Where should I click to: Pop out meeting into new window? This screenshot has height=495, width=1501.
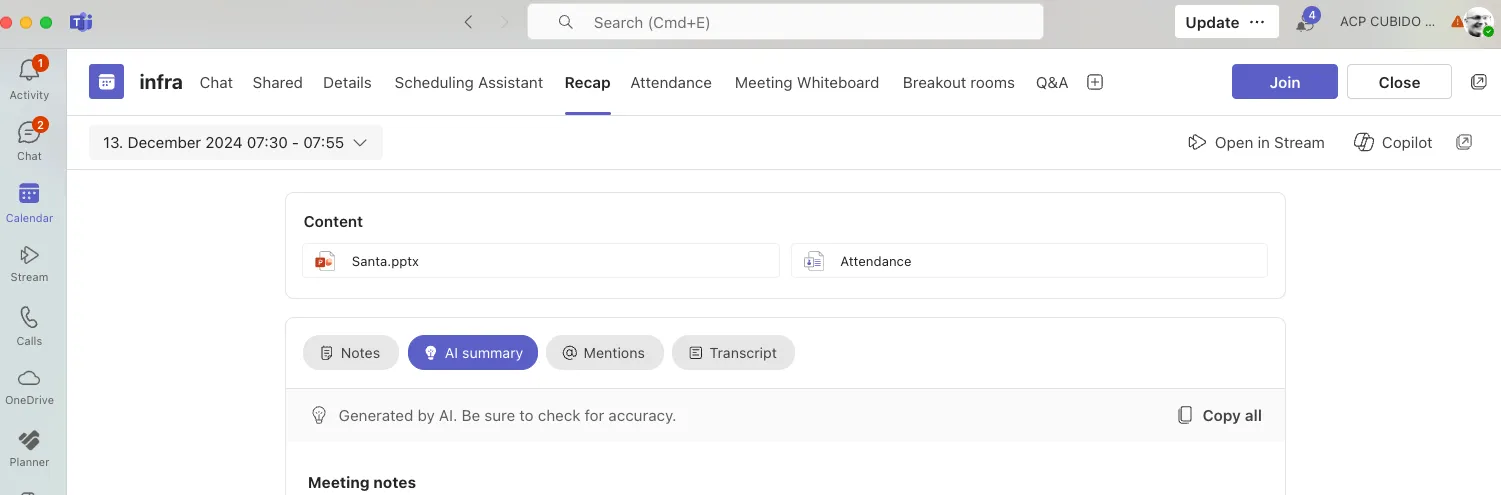(x=1479, y=82)
